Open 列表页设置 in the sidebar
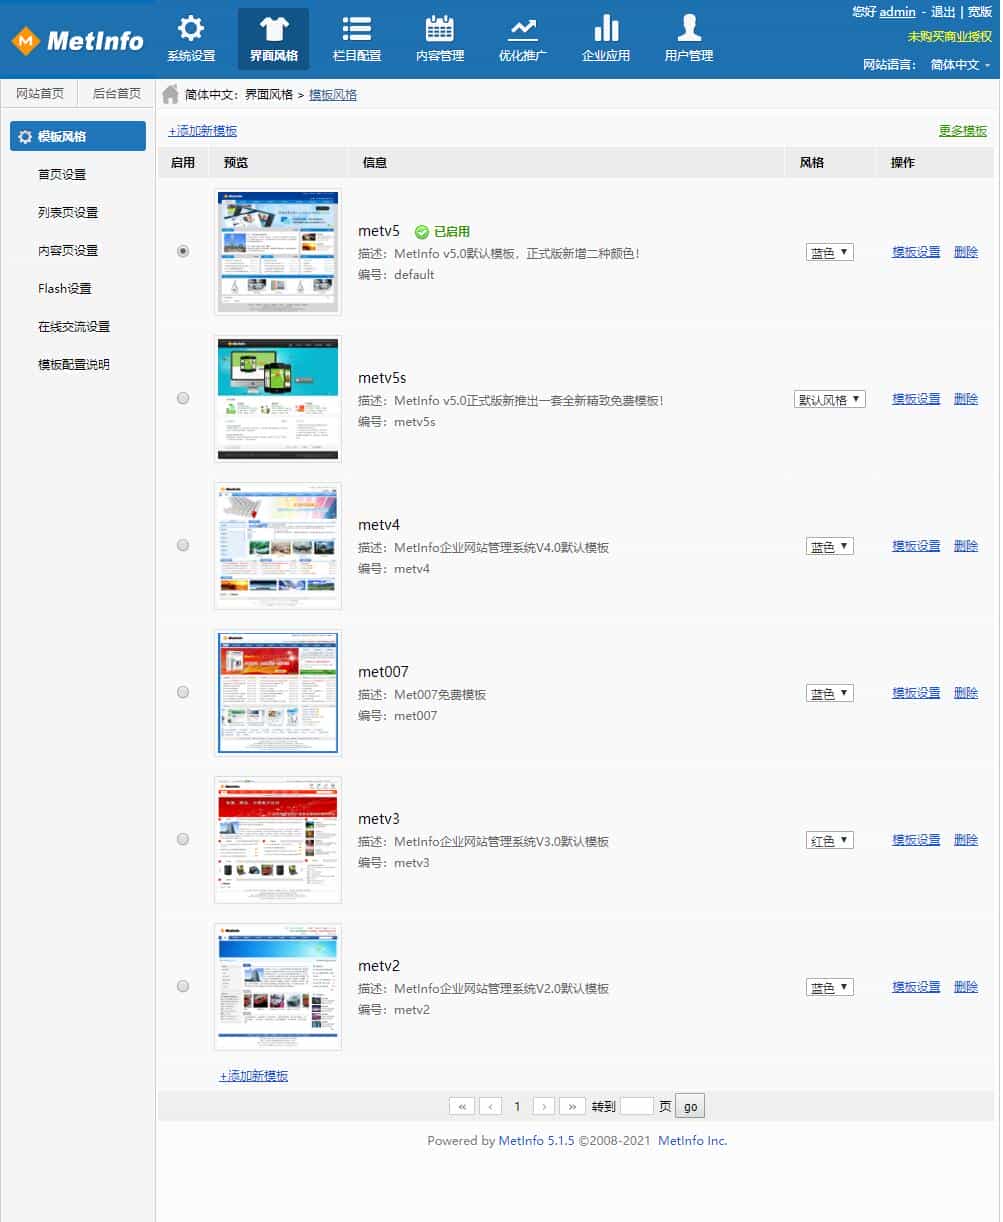 pos(68,212)
